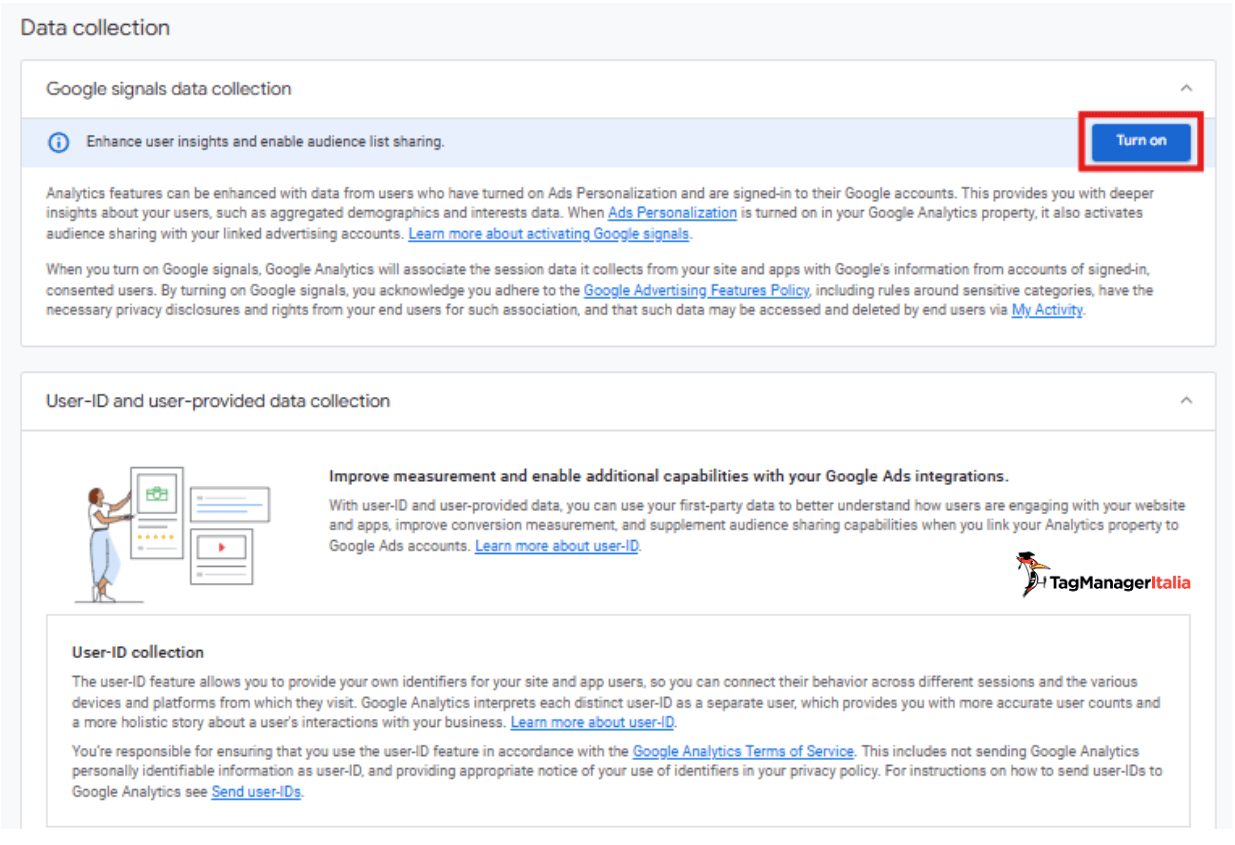Follow the Google Advertising Features Policy link
This screenshot has height=845, width=1235.
click(x=695, y=290)
